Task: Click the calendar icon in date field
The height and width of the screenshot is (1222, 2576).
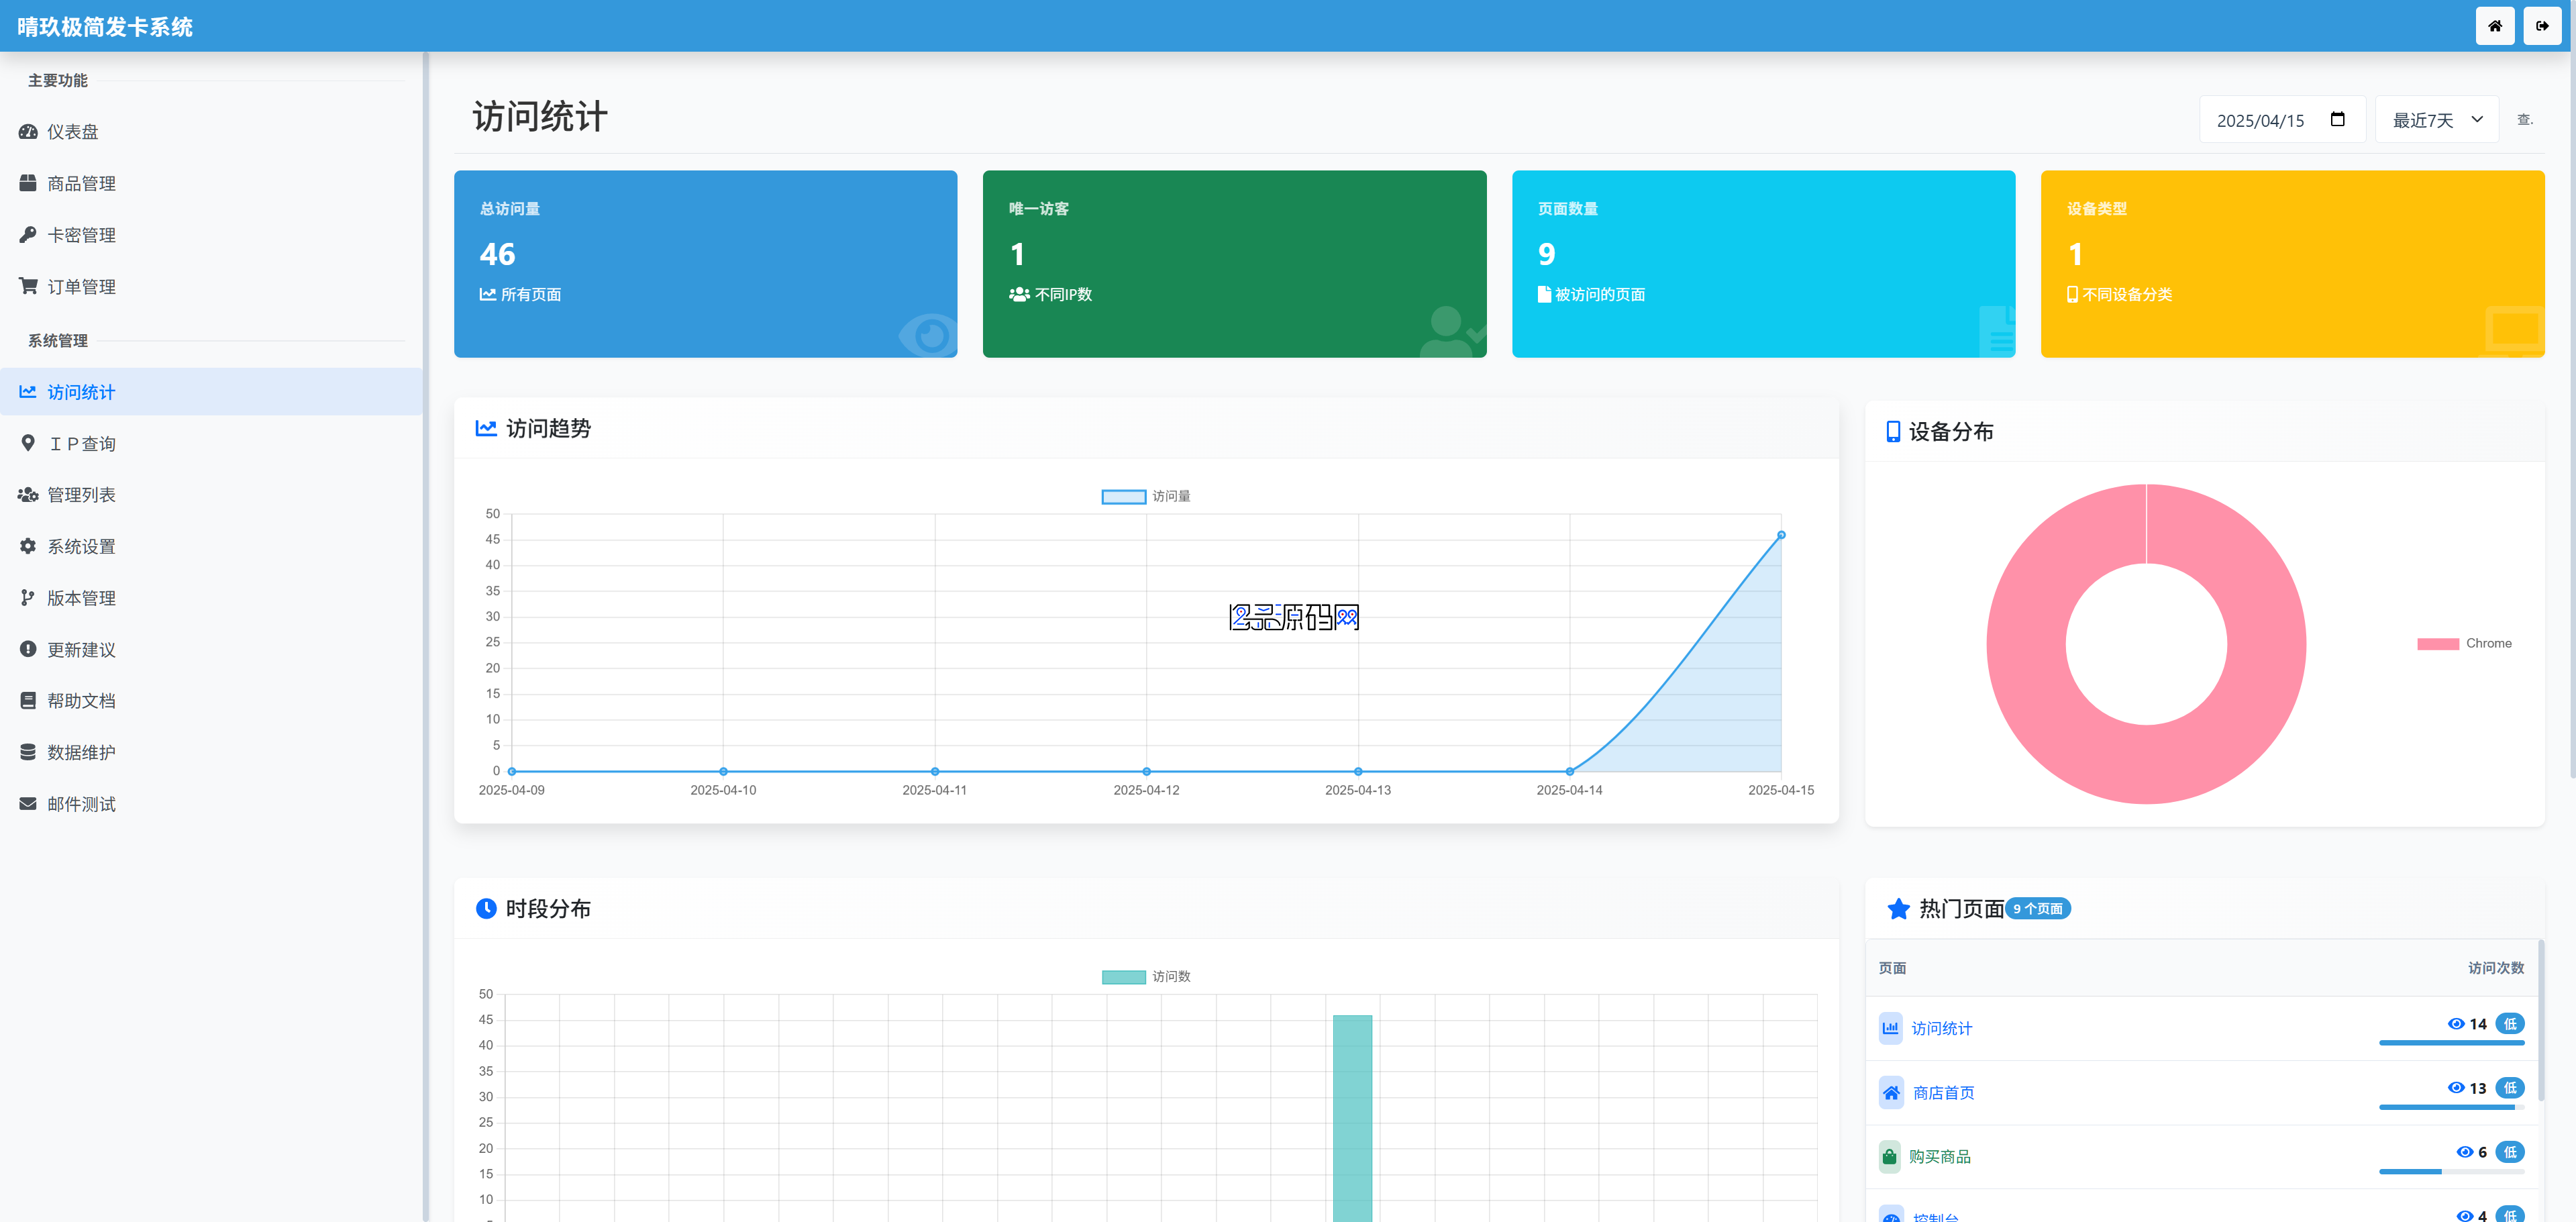Action: coord(2337,119)
